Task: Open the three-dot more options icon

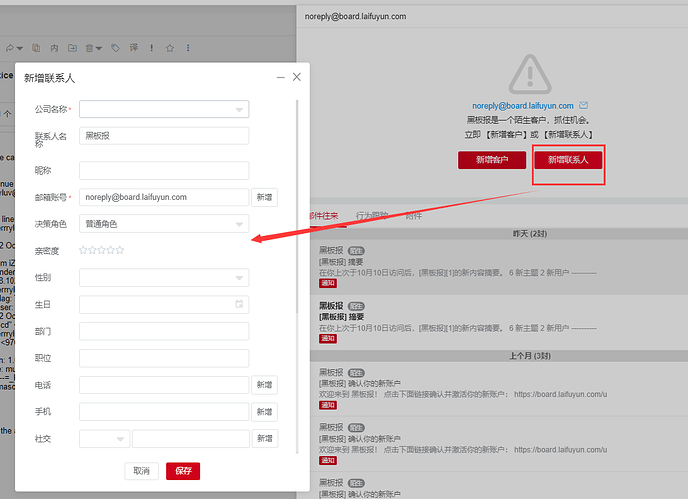Action: [x=186, y=47]
